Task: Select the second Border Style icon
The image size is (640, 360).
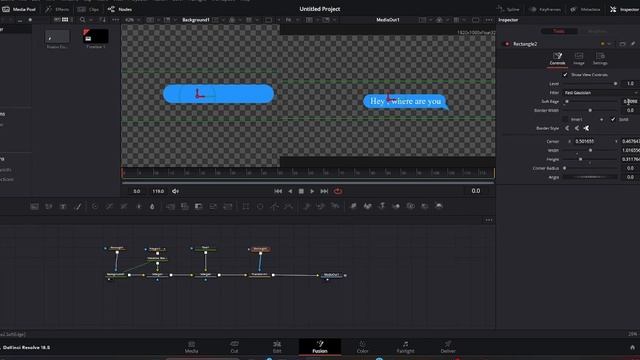Action: tap(577, 128)
